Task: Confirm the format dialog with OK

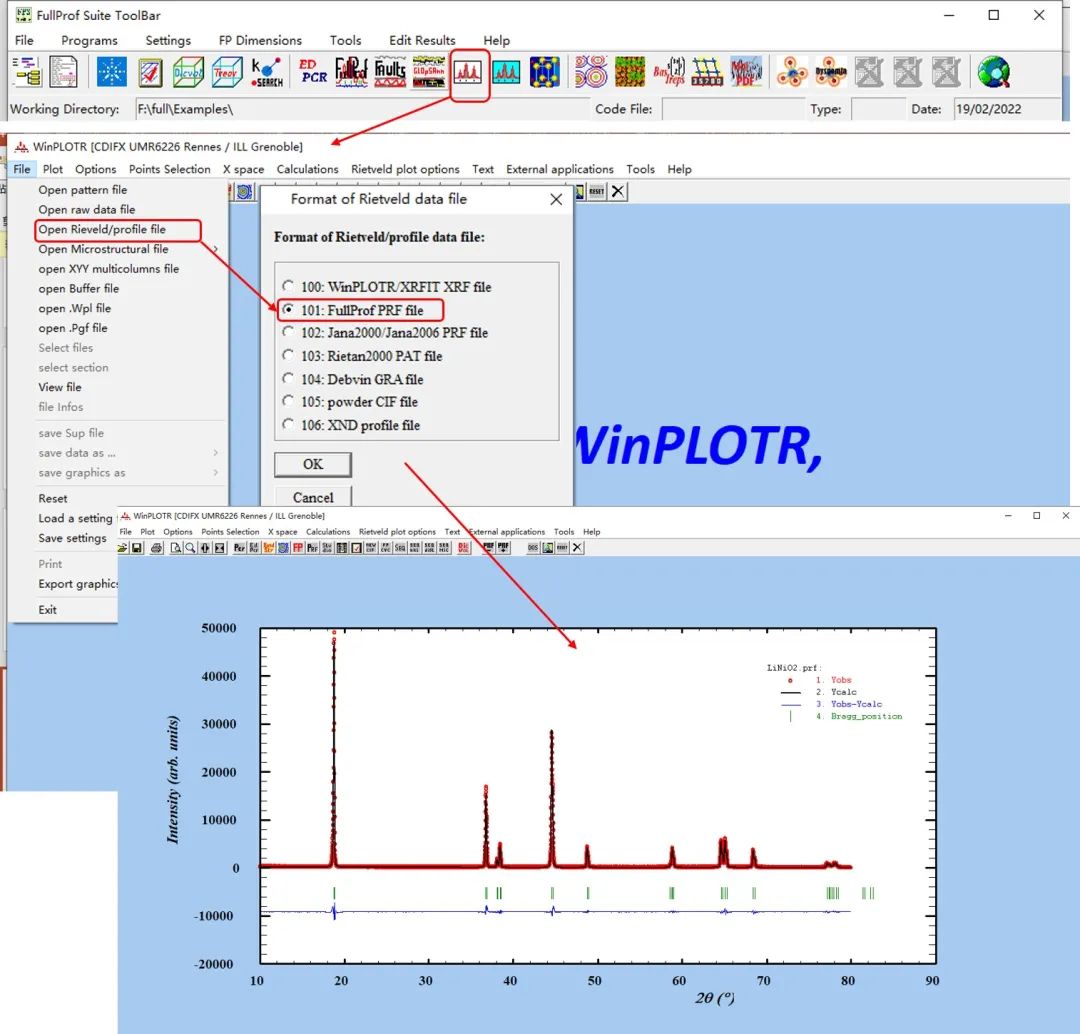Action: tap(313, 464)
